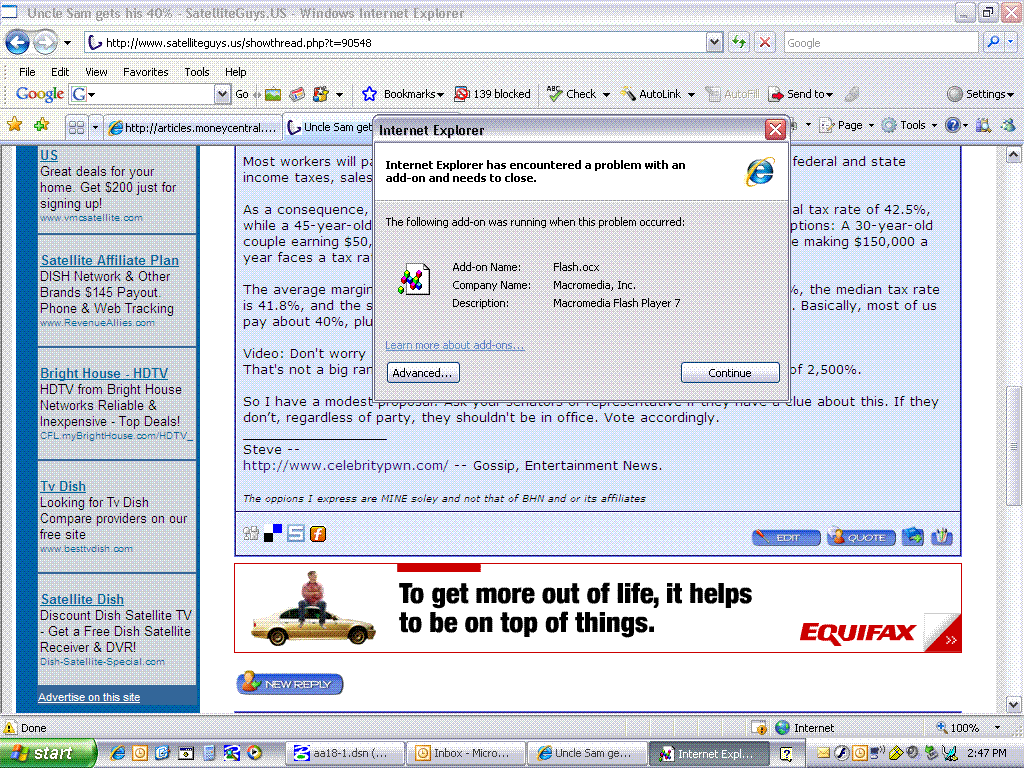Expand the Google toolbar search box dropdown

(x=223, y=94)
